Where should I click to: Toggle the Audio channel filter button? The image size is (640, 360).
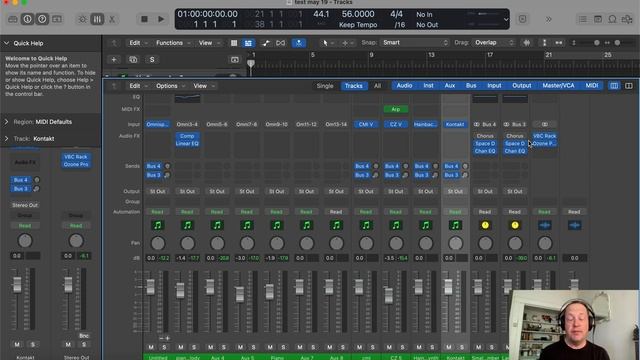pos(404,86)
